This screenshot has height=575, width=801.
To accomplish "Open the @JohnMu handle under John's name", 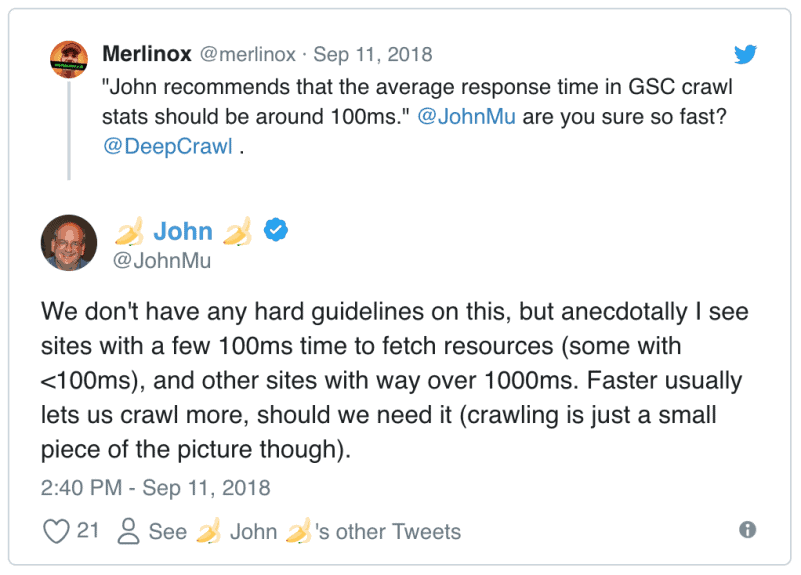I will [x=162, y=261].
